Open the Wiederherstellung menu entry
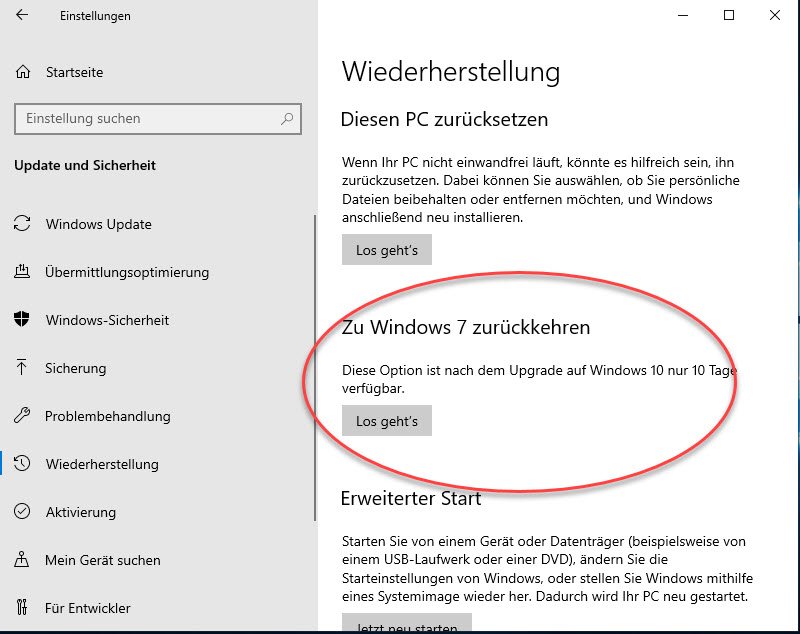 tap(102, 464)
